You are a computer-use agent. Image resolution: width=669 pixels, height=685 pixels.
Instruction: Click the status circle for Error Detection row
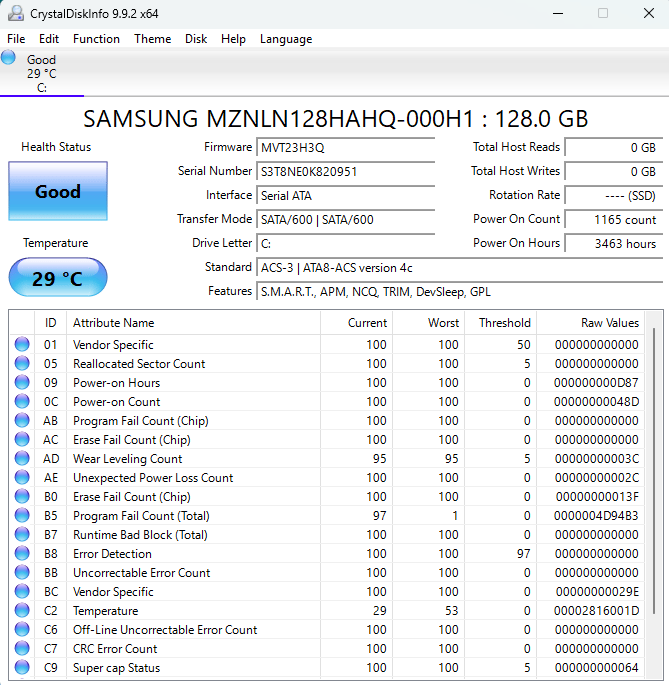point(22,554)
